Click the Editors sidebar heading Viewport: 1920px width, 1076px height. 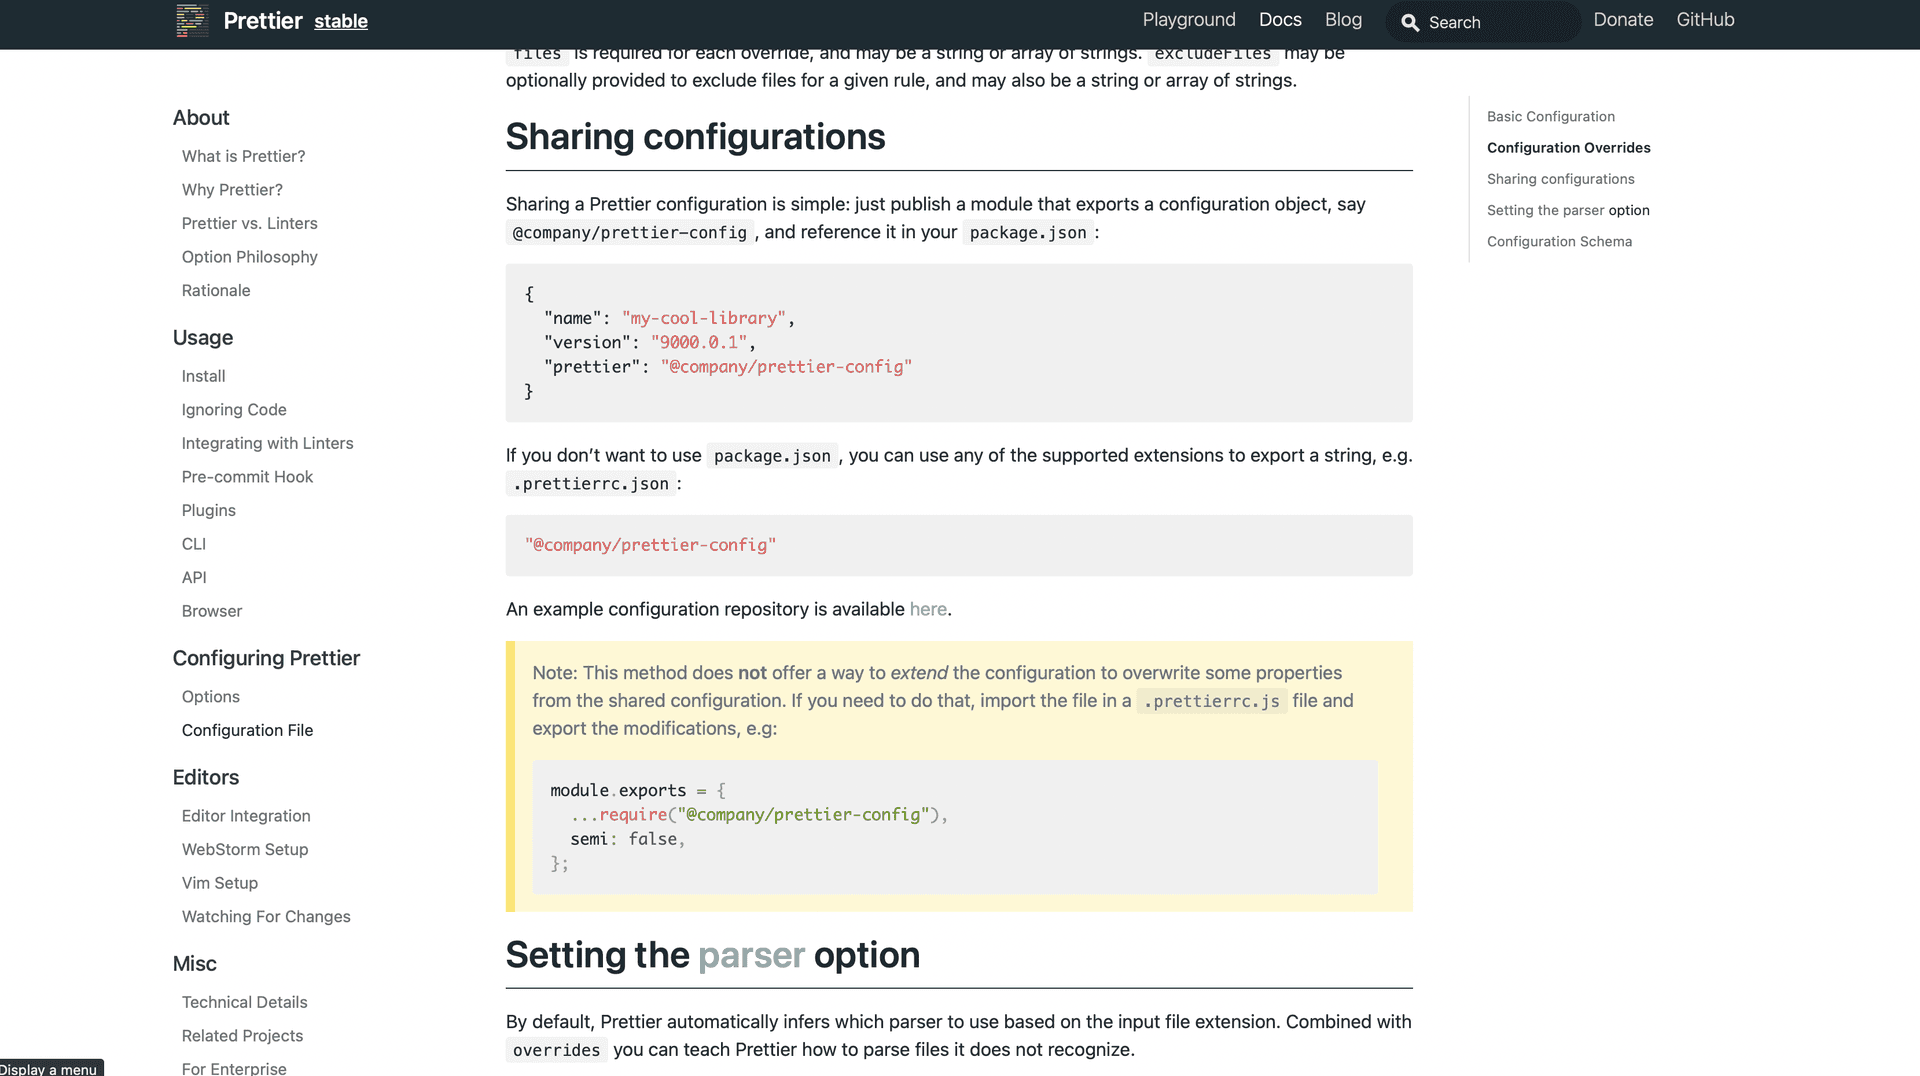tap(206, 777)
